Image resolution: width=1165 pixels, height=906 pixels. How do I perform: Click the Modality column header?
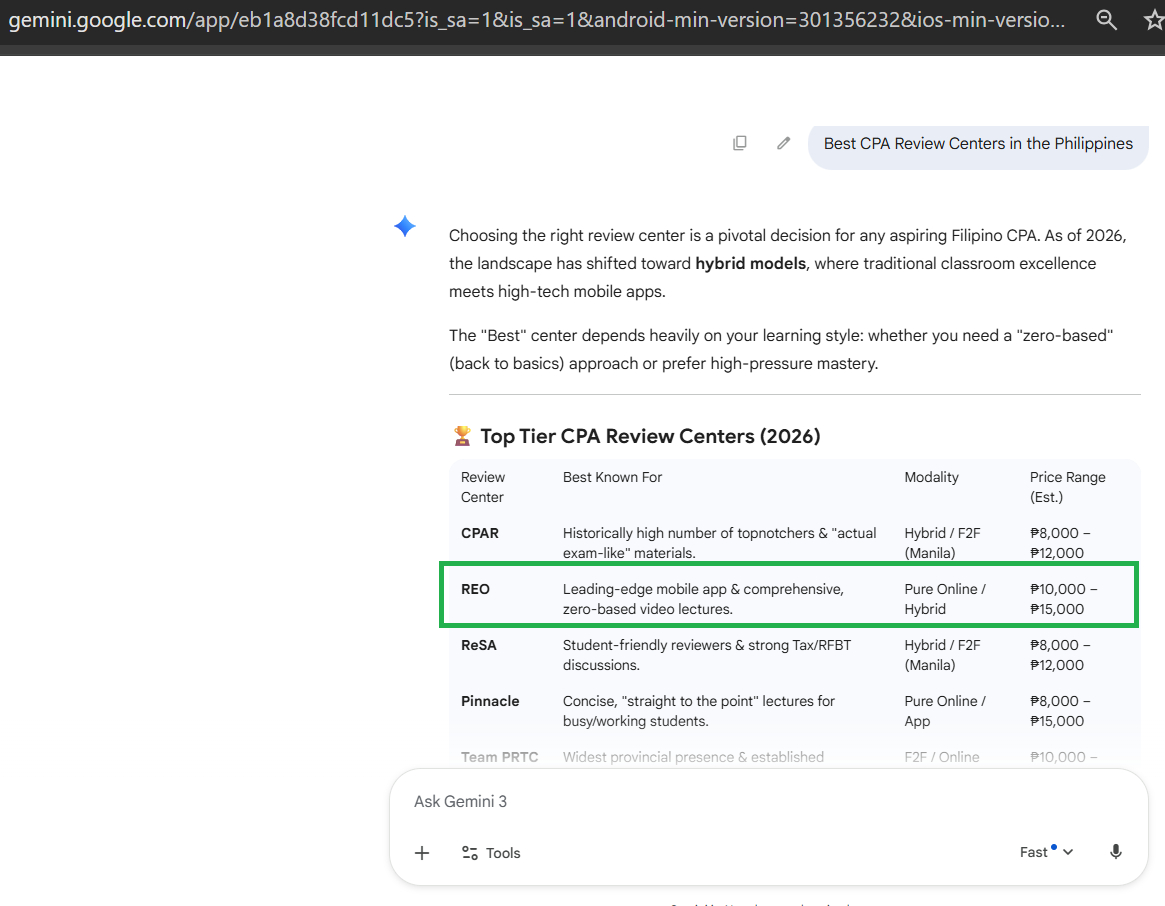(x=931, y=477)
